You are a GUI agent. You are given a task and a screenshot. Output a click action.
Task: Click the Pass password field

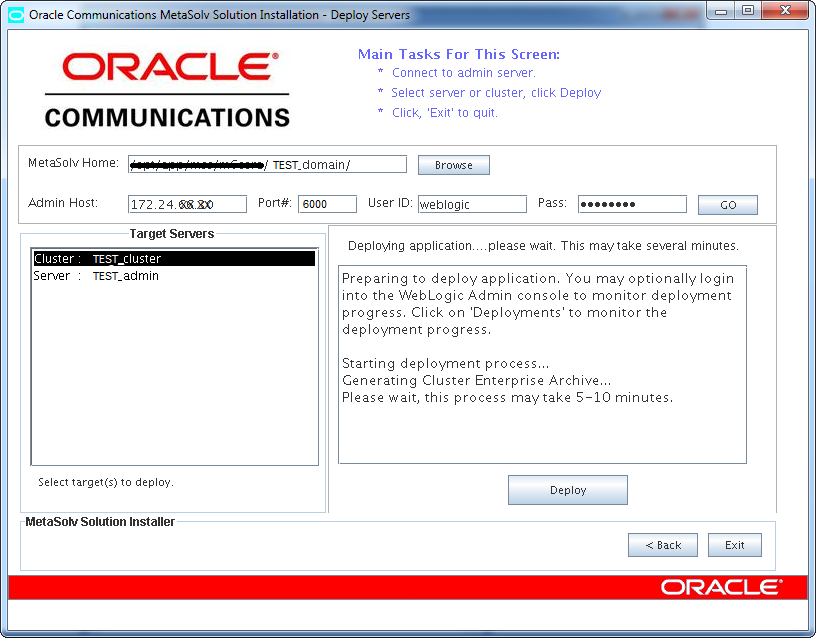[x=631, y=203]
